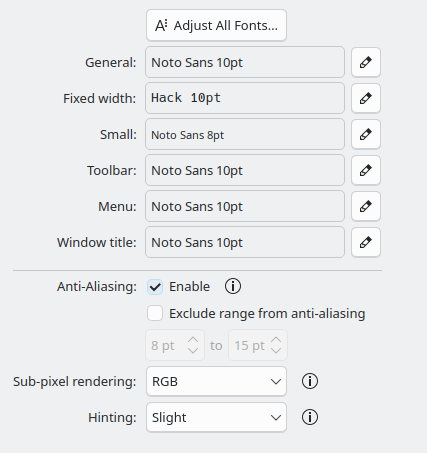Edit the Menu font pencil icon
This screenshot has height=453, width=427.
366,206
